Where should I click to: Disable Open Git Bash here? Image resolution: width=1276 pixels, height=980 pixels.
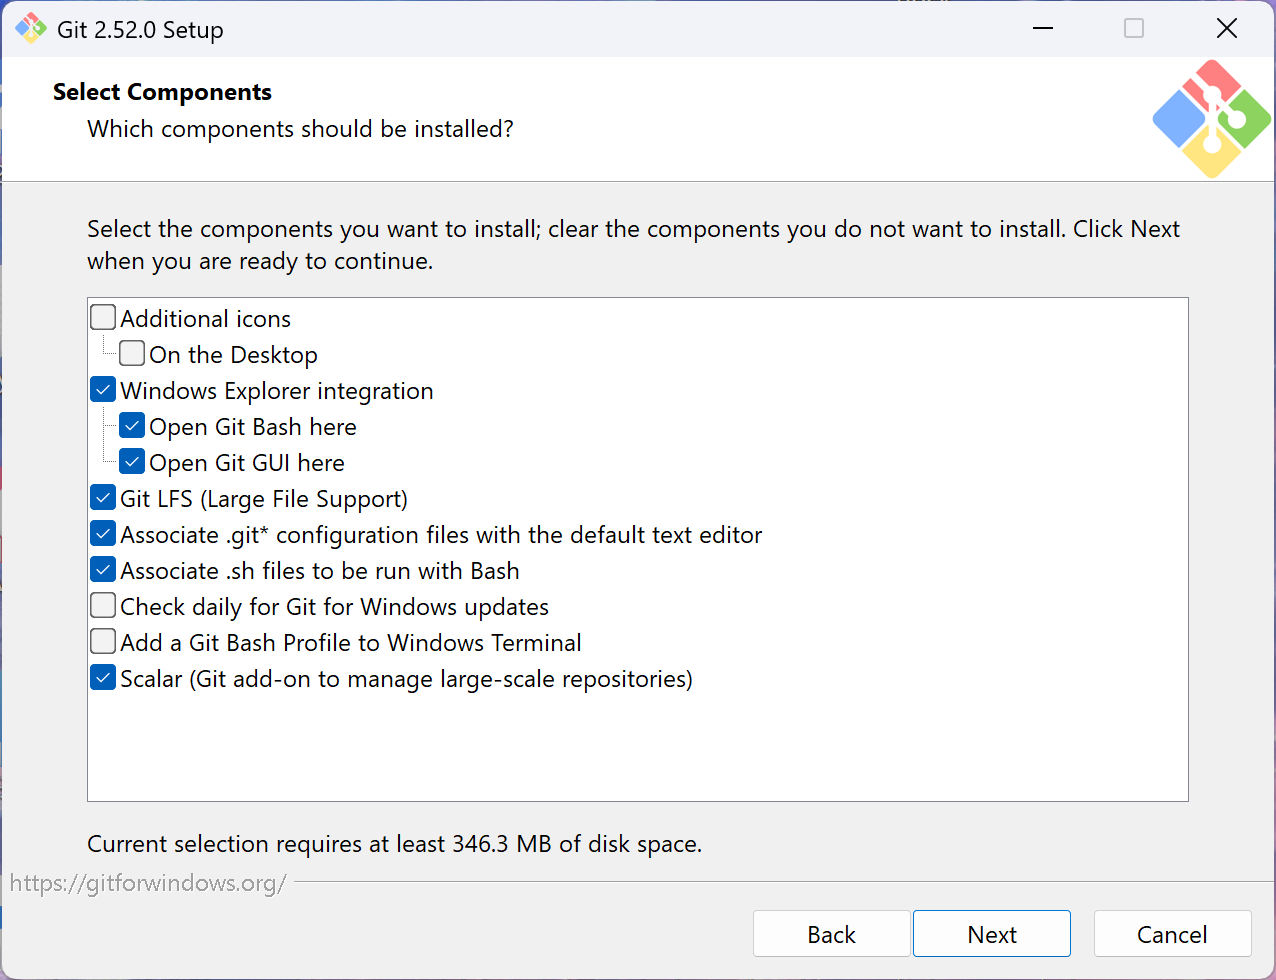(132, 426)
